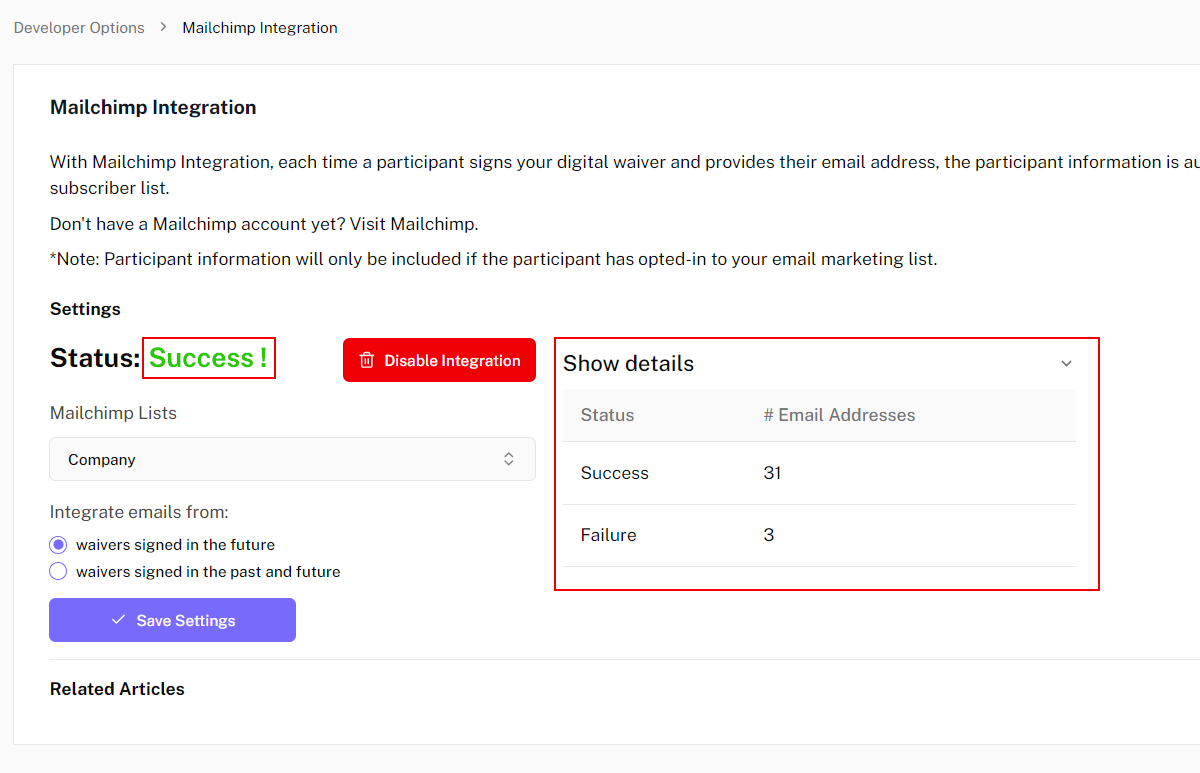Click the up-down arrows in Company selector
The width and height of the screenshot is (1200, 773).
[509, 459]
